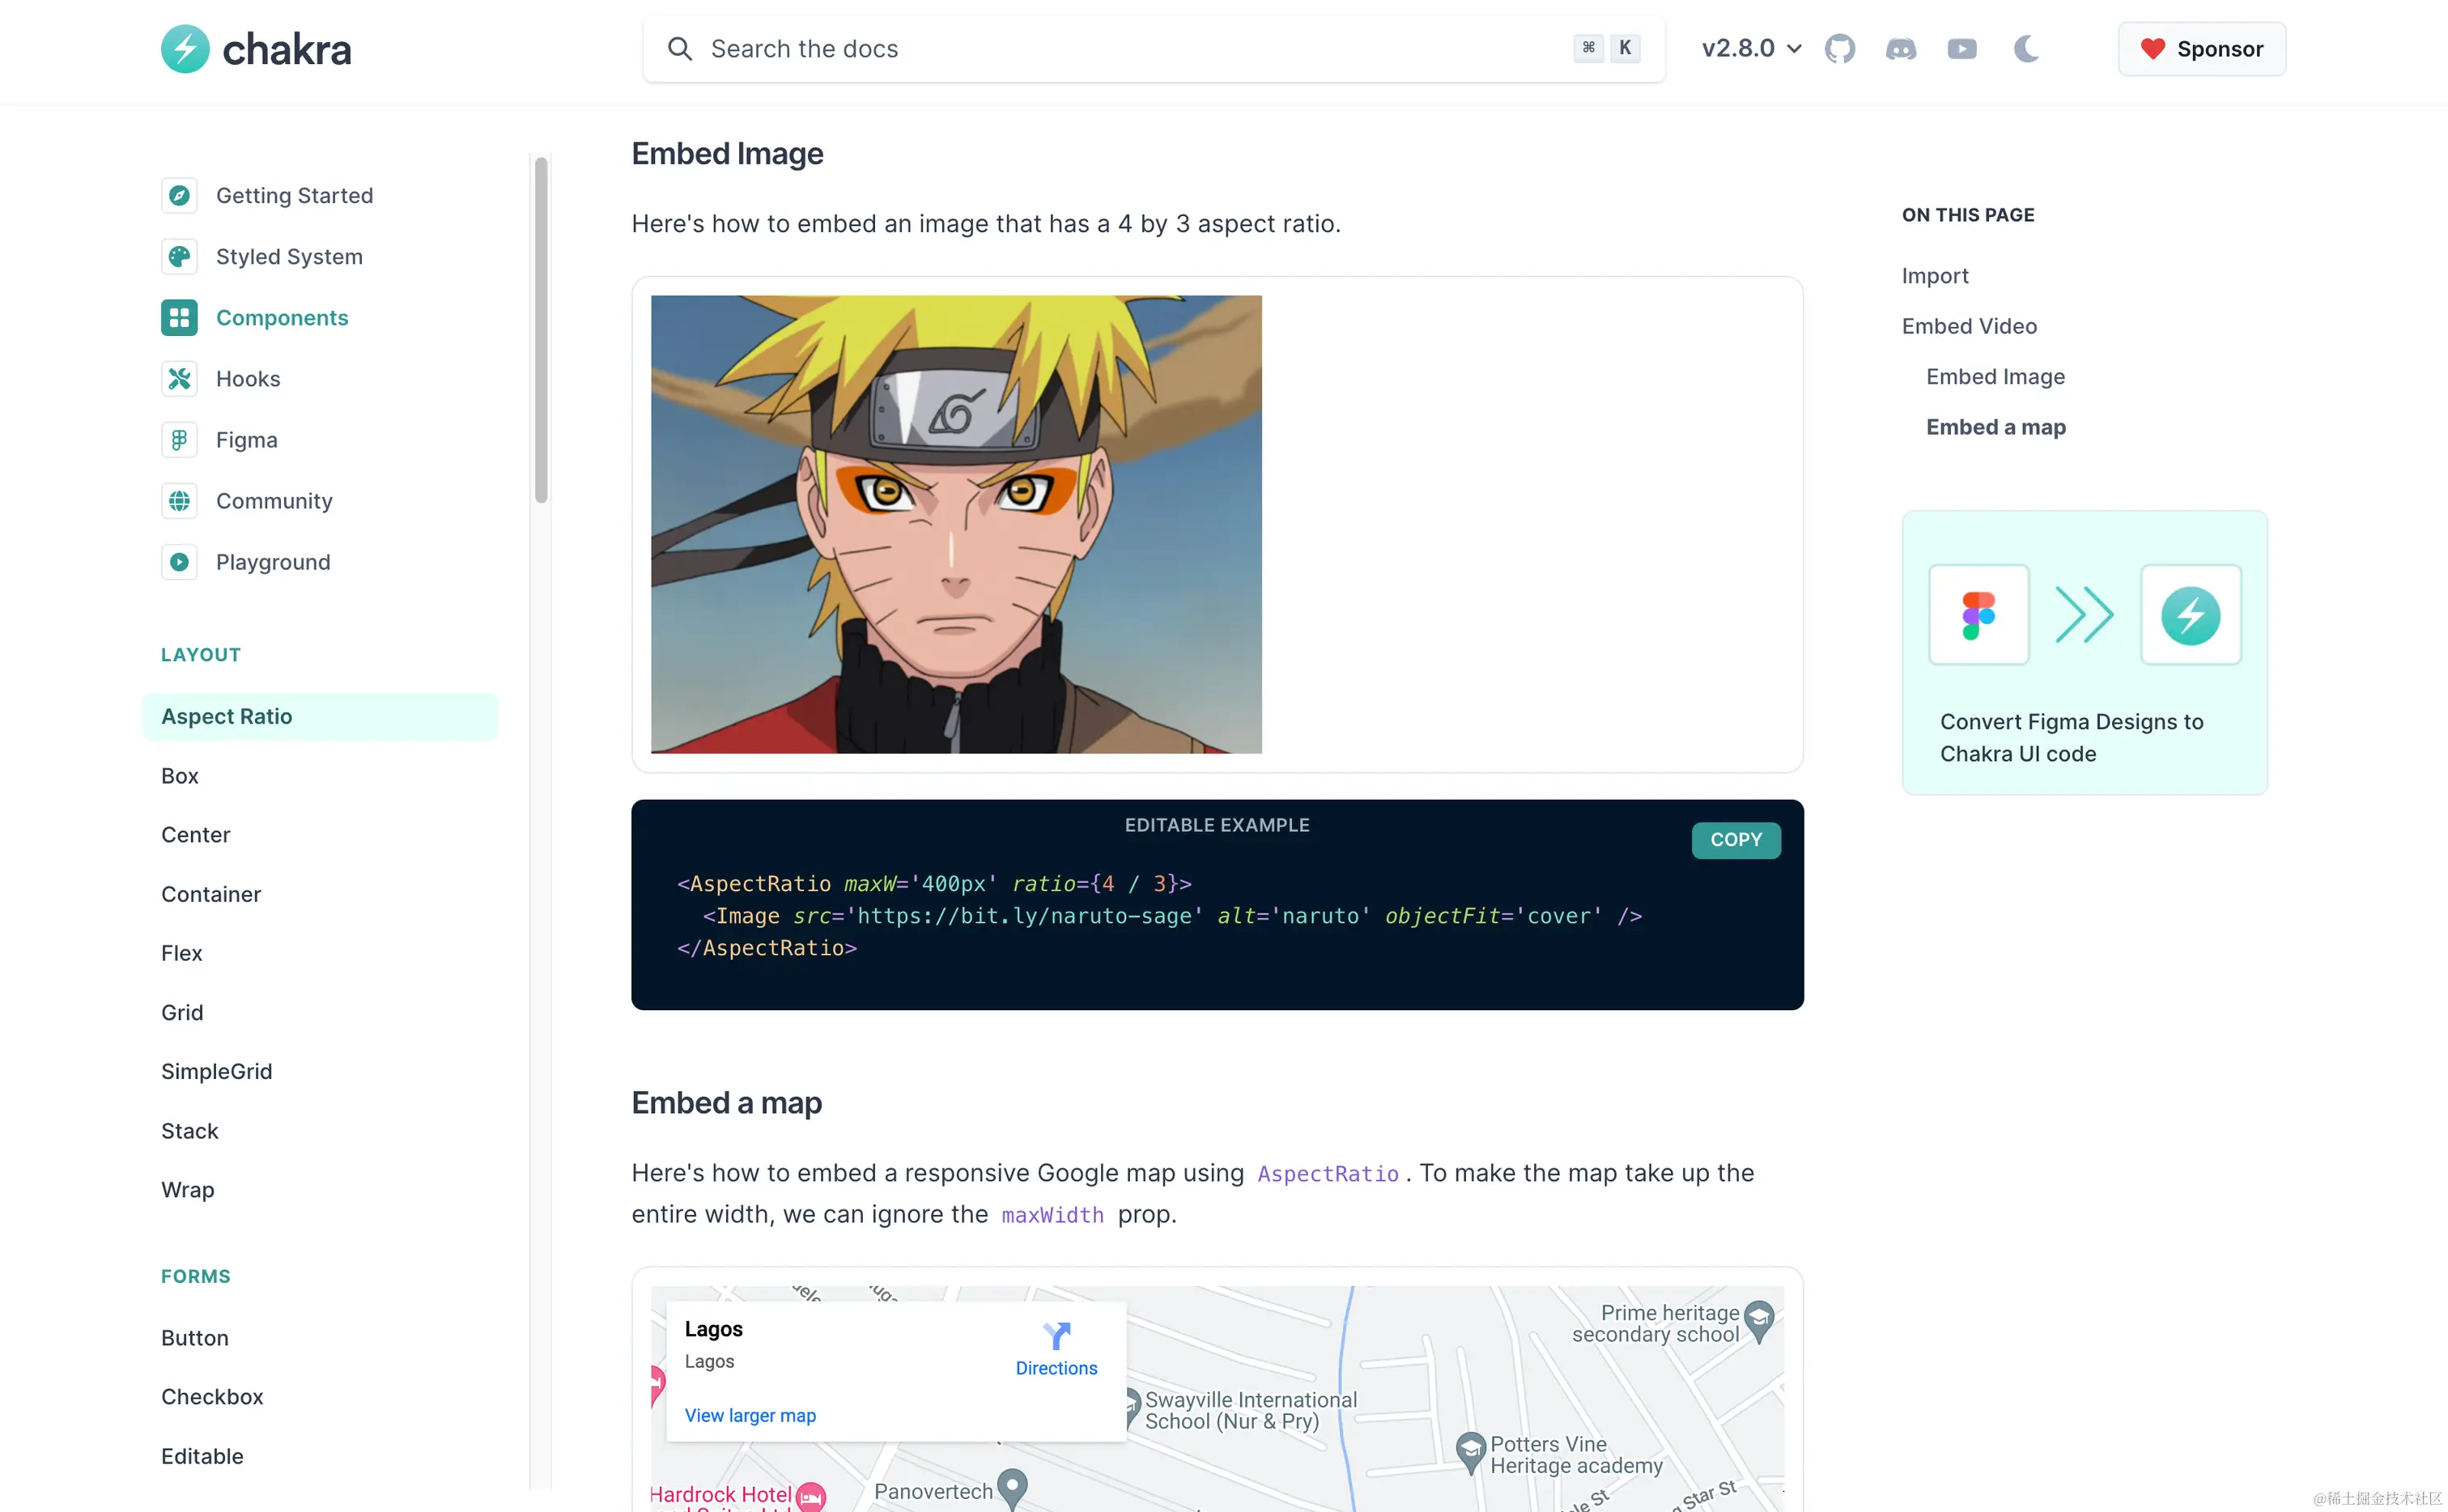
Task: Open the Discord server icon
Action: click(1901, 49)
